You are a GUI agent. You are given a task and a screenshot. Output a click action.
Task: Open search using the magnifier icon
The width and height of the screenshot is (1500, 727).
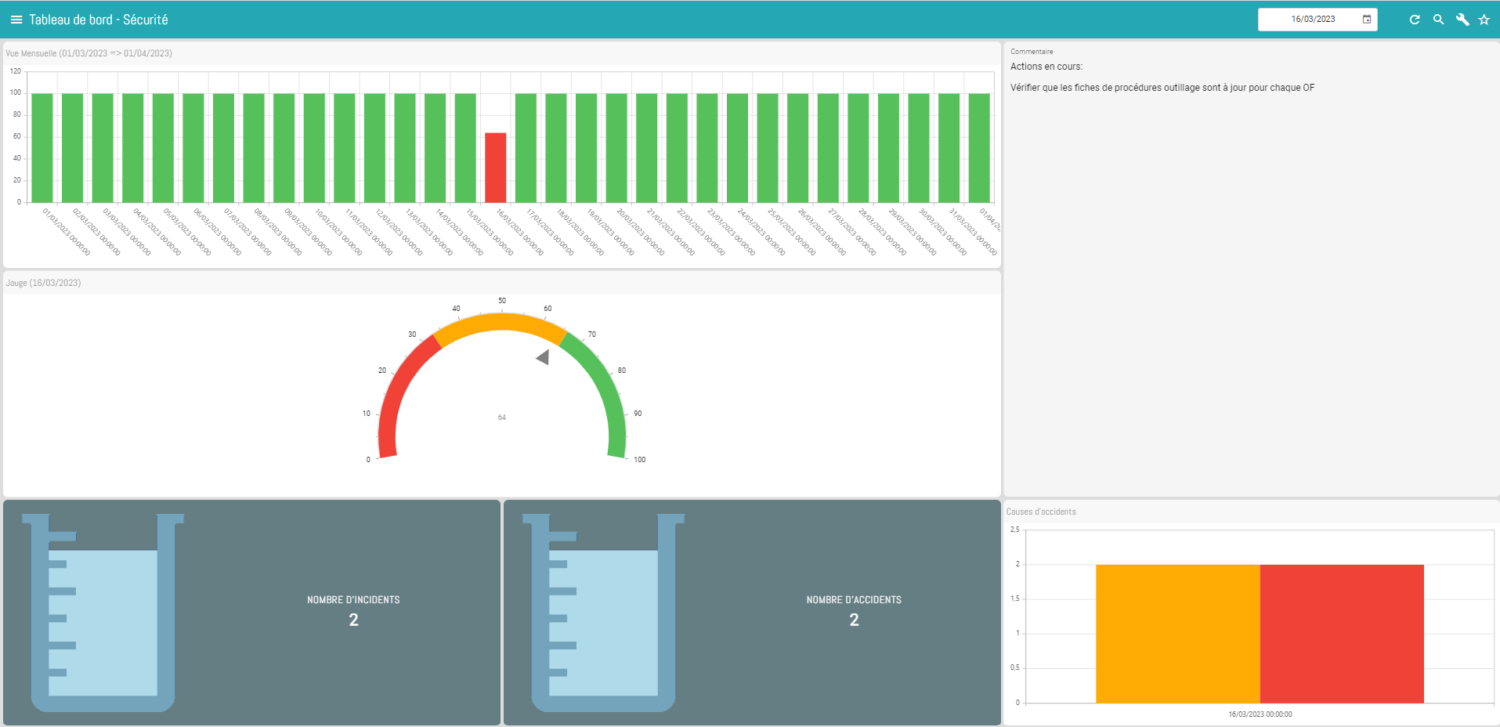click(1438, 18)
